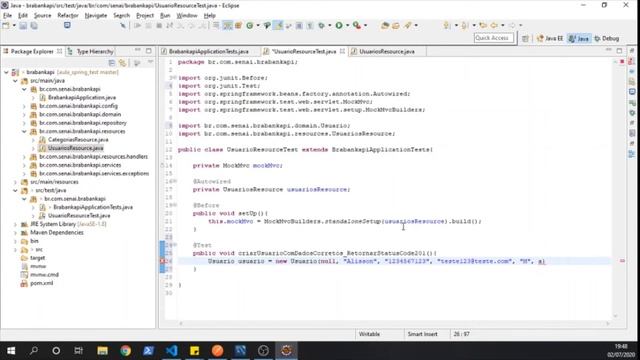The width and height of the screenshot is (640, 360).
Task: Click the Run green play button
Action: click(339, 25)
